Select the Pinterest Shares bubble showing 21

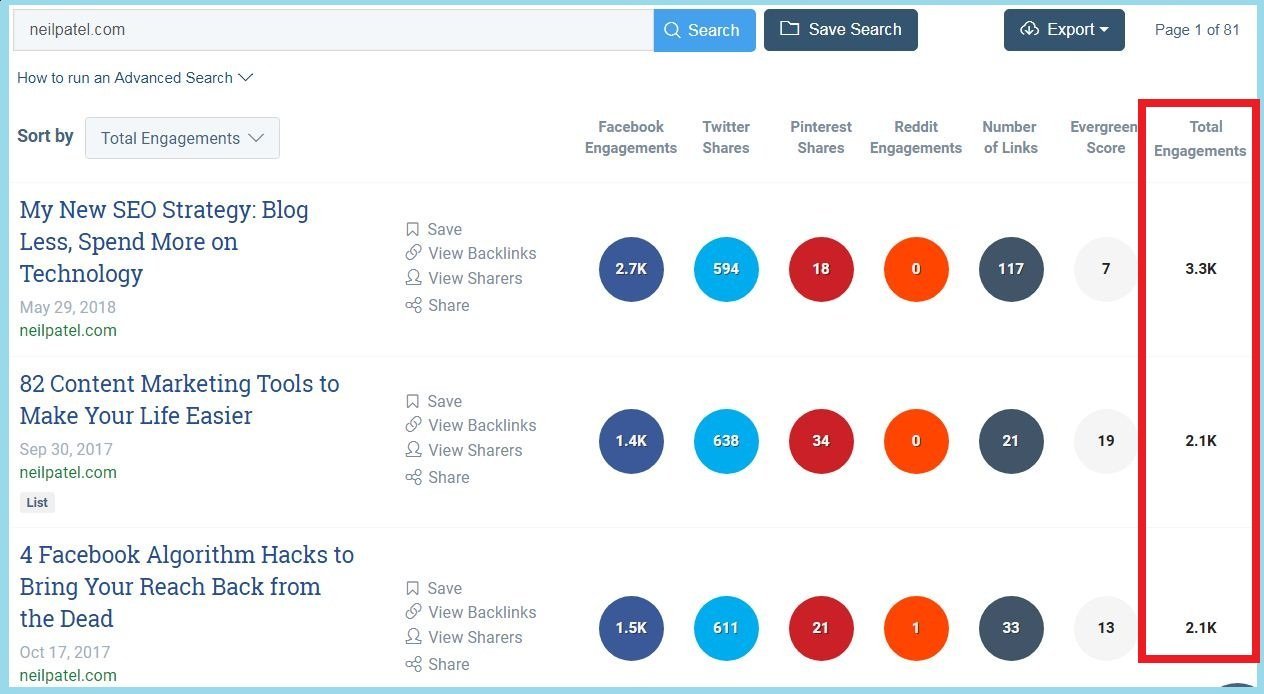click(821, 628)
